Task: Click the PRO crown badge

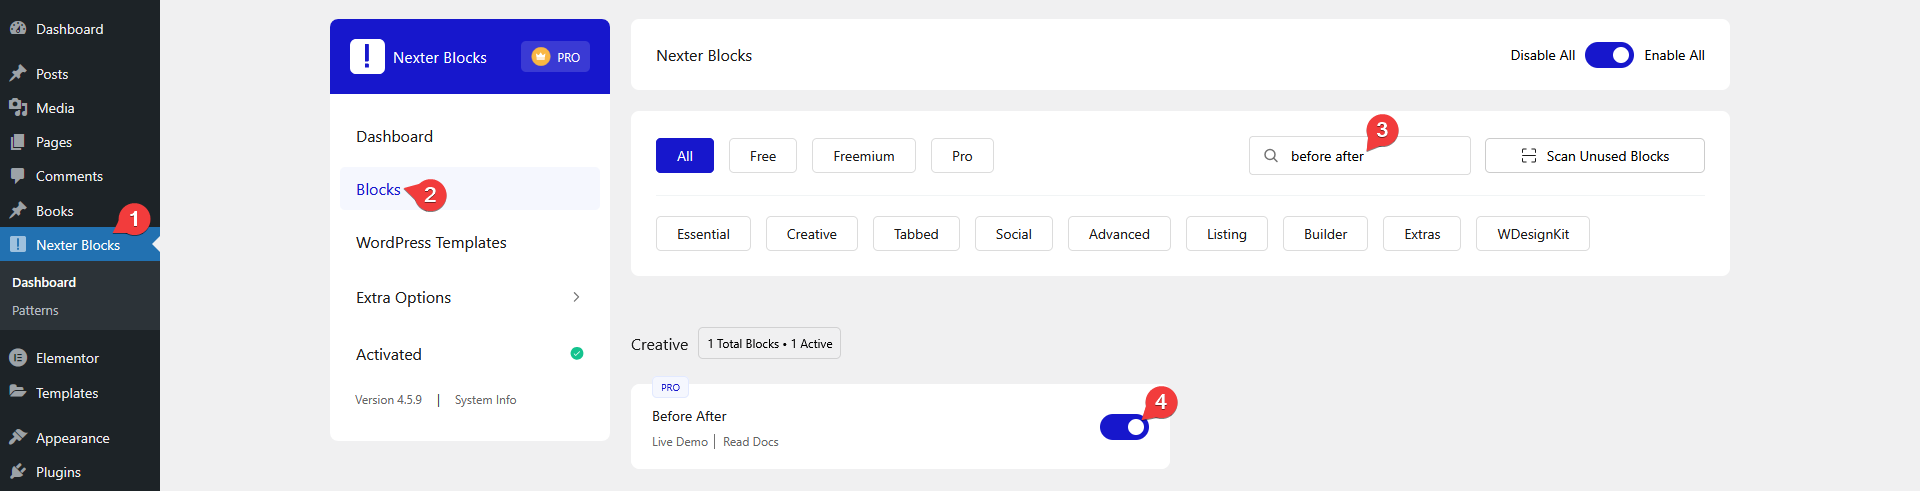Action: pos(555,57)
